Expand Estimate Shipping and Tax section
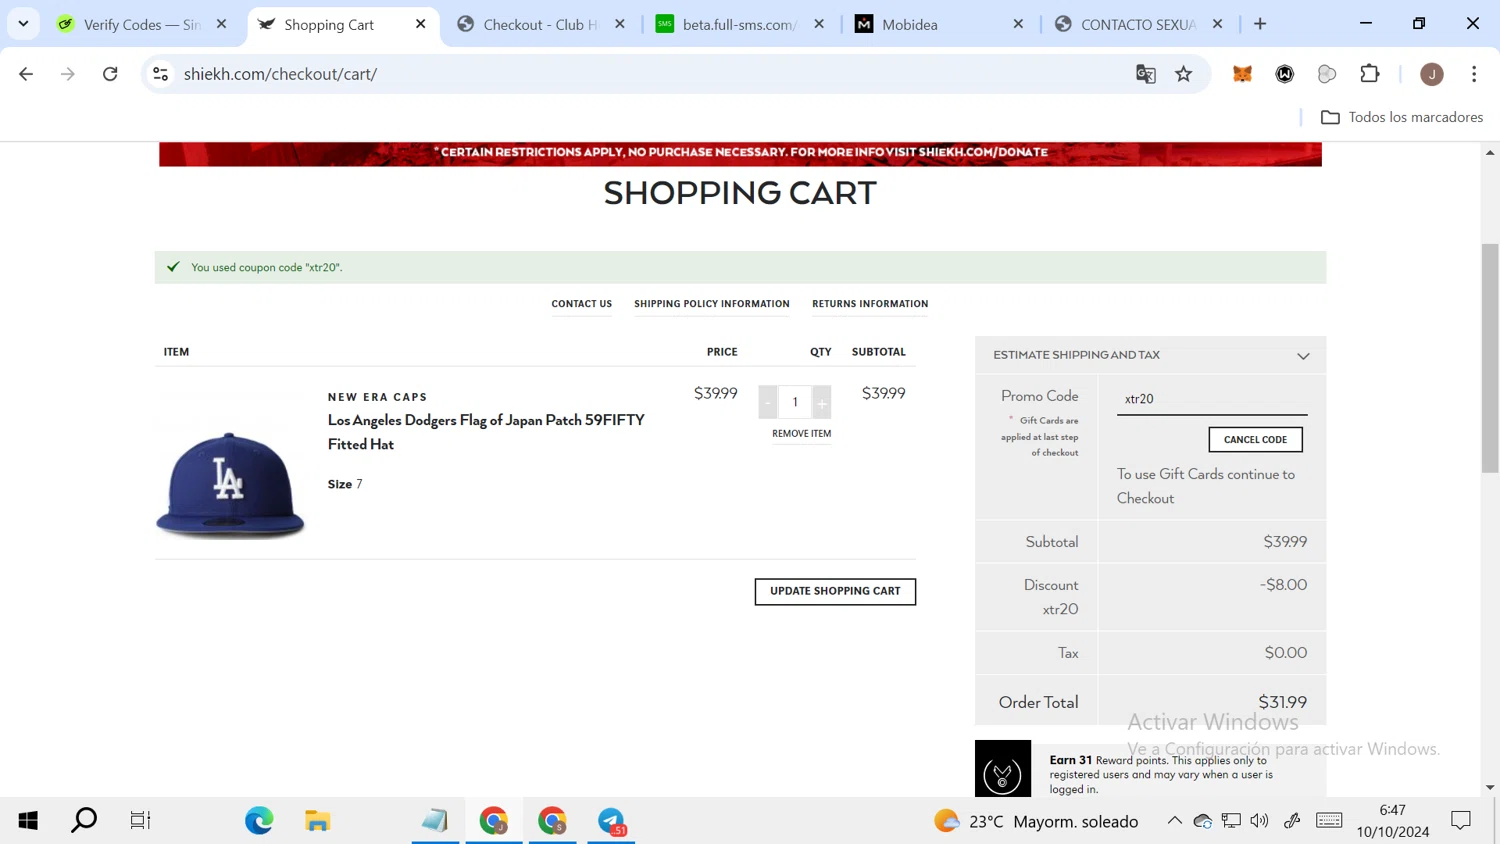This screenshot has width=1500, height=844. coord(1151,355)
